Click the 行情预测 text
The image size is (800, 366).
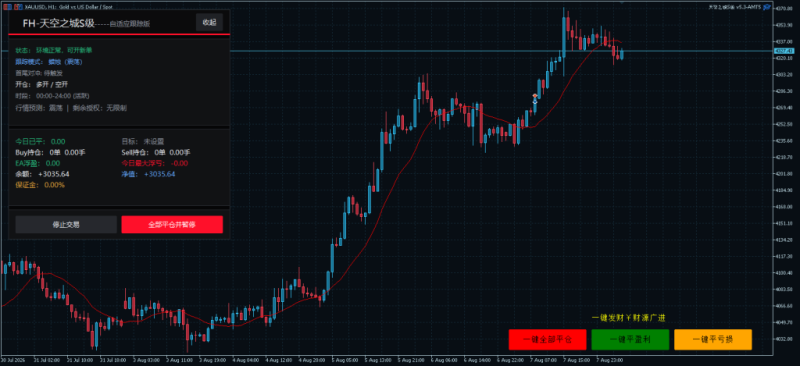pos(39,108)
